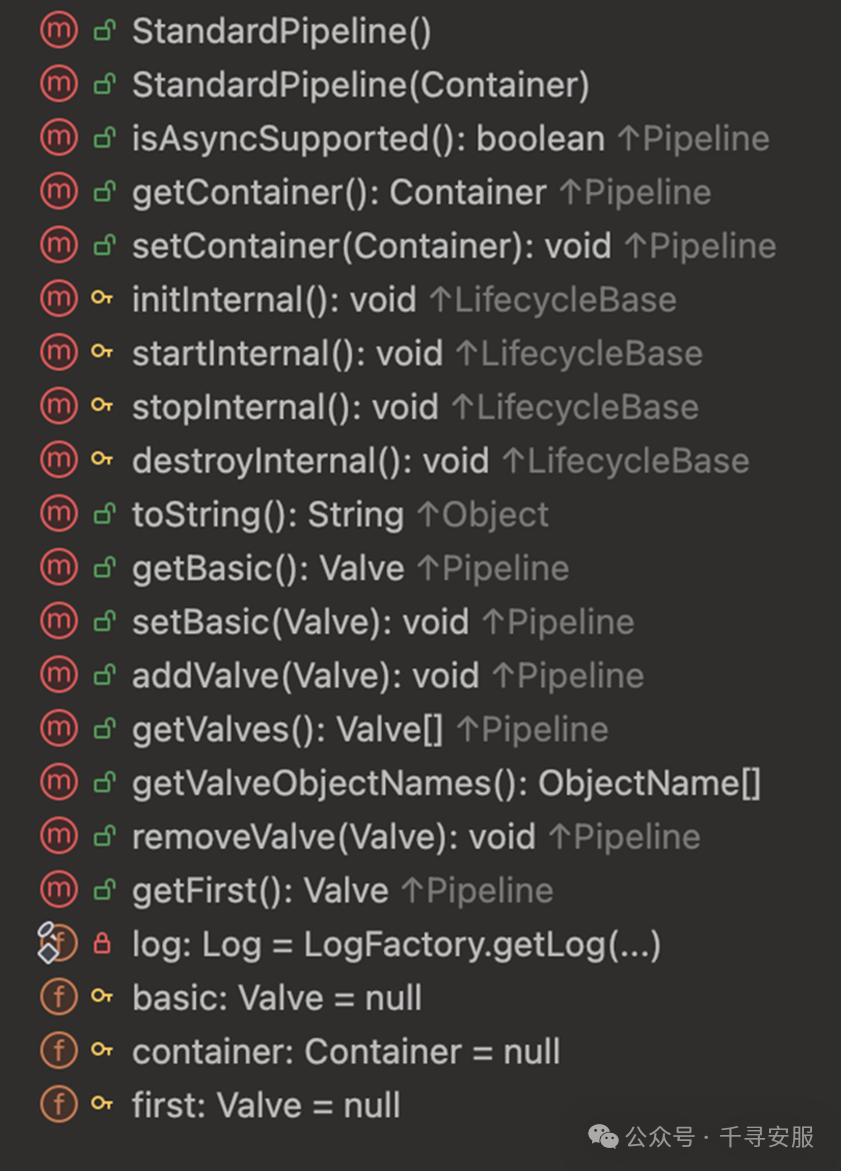This screenshot has width=841, height=1171.
Task: Click the protected key icon beside initInternal()
Action: point(102,298)
